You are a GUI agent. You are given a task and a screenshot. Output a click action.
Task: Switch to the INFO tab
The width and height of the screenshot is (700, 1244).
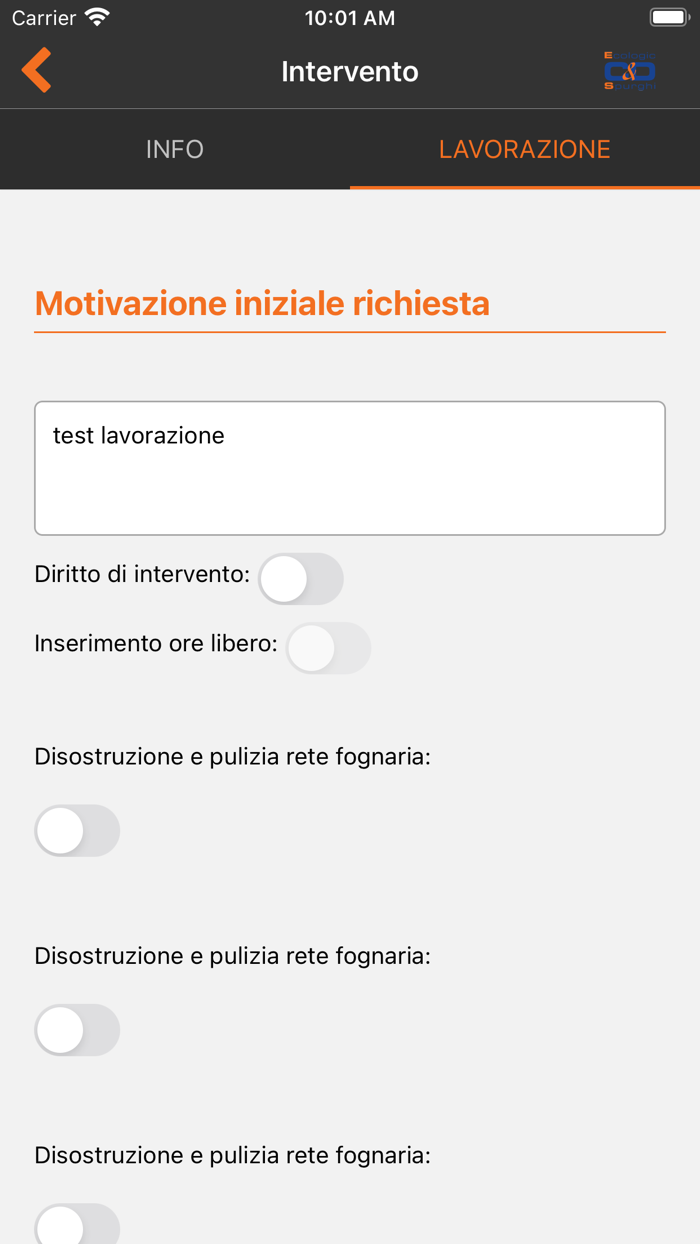175,149
